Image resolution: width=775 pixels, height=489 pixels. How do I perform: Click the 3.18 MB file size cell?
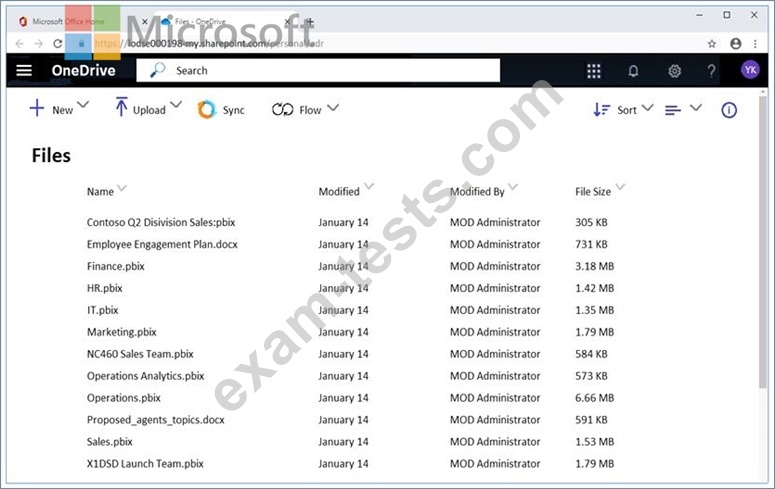pos(594,267)
